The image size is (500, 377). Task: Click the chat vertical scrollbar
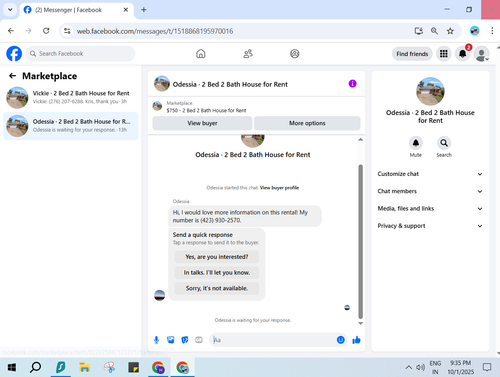pos(360,241)
